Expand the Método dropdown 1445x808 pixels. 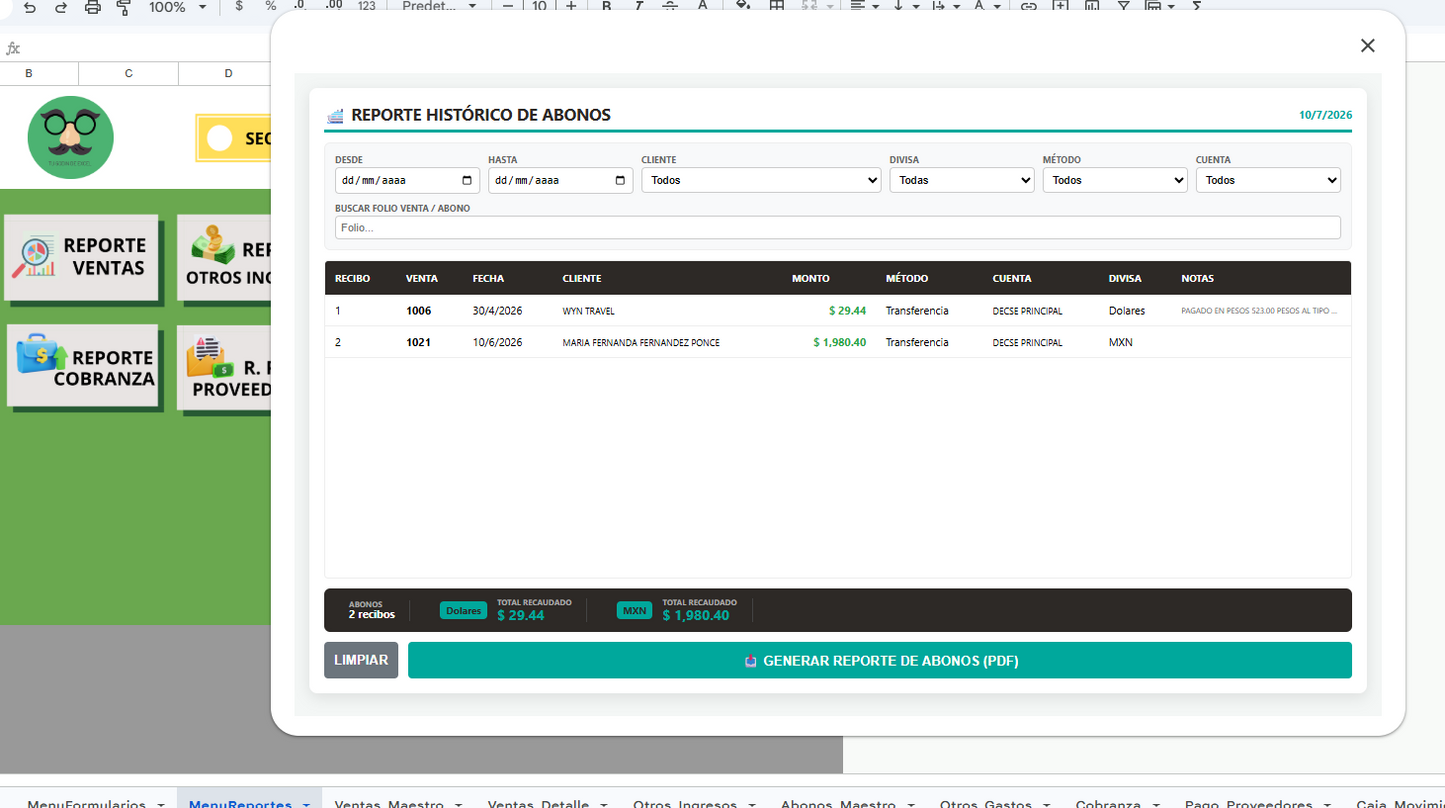click(x=1115, y=180)
